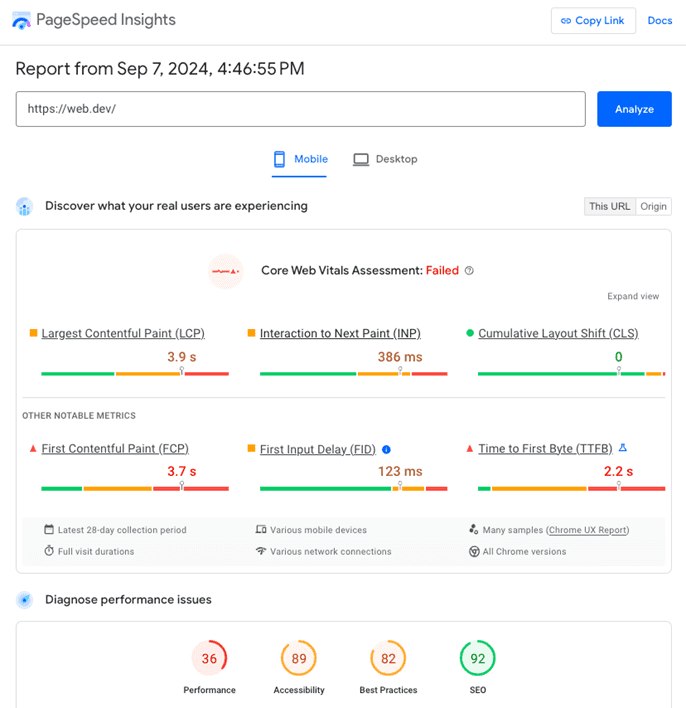Click the PageSpeed Insights logo icon
The height and width of the screenshot is (708, 686).
coord(21,20)
